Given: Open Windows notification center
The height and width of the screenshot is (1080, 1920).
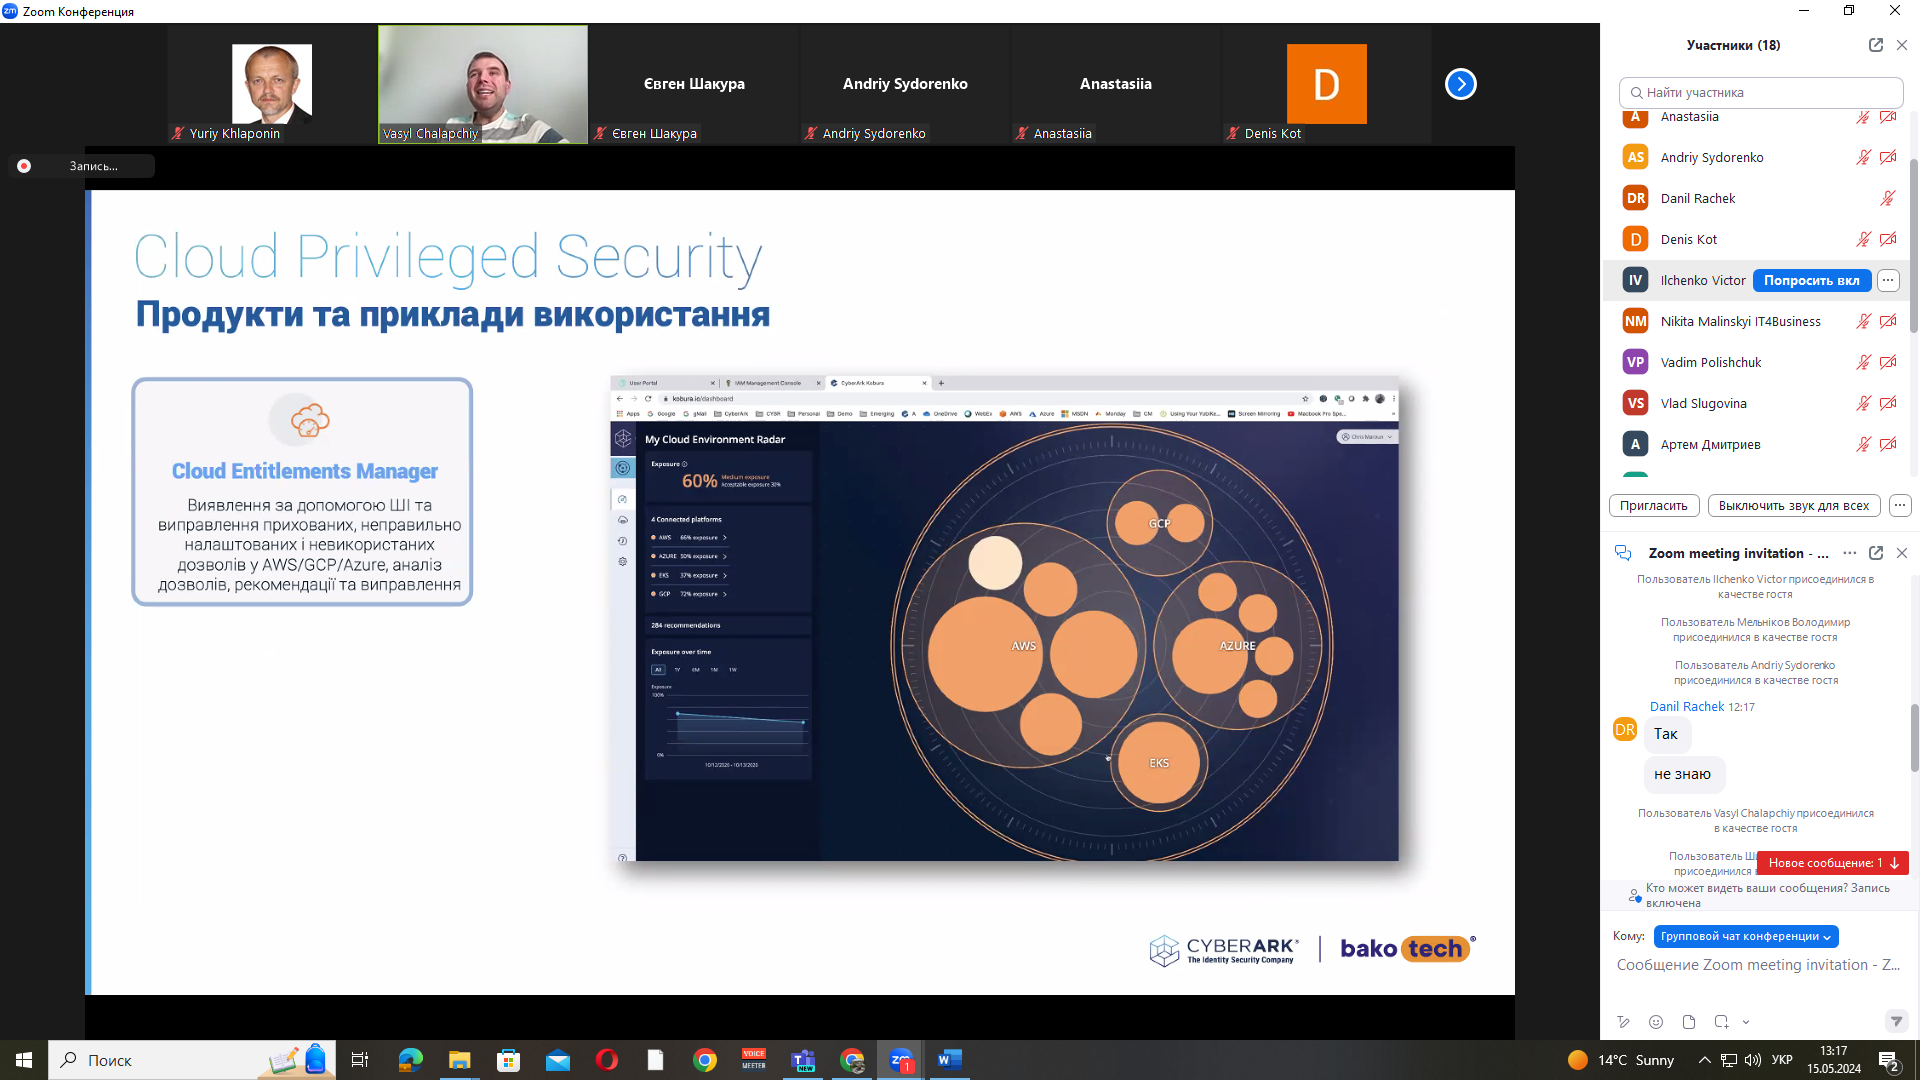Looking at the screenshot, I should [x=1889, y=1061].
